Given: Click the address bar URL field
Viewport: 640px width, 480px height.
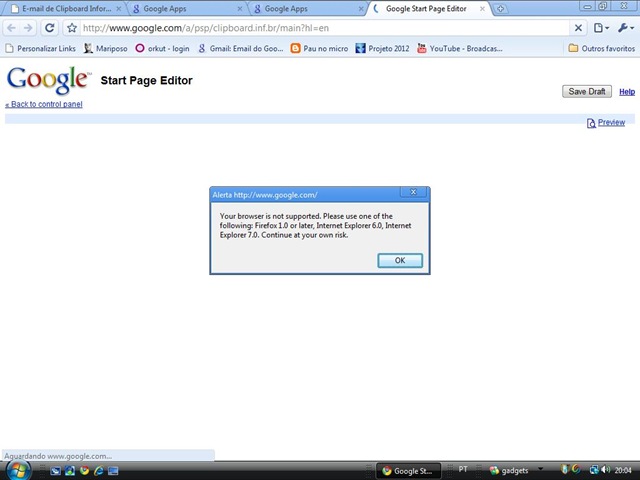Looking at the screenshot, I should tap(324, 28).
